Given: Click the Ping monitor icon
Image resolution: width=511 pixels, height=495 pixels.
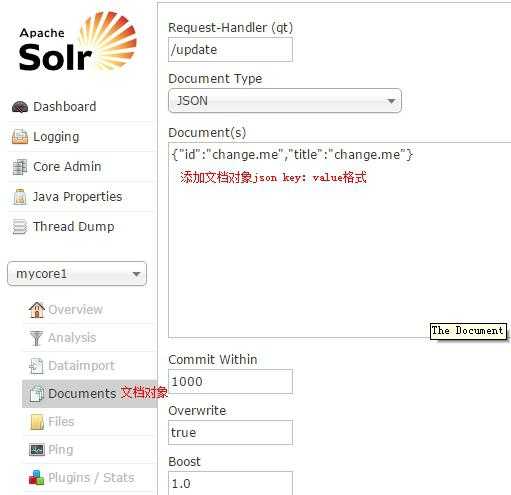Looking at the screenshot, I should coord(37,450).
